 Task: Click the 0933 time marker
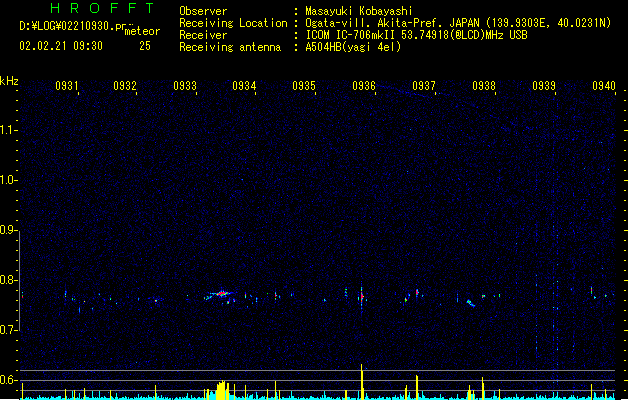[185, 85]
